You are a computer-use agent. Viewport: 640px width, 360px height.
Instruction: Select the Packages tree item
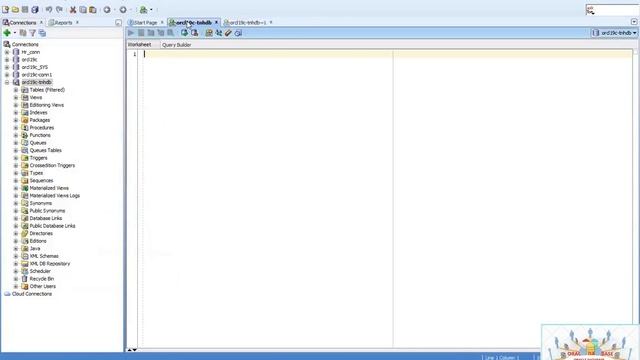pos(40,120)
